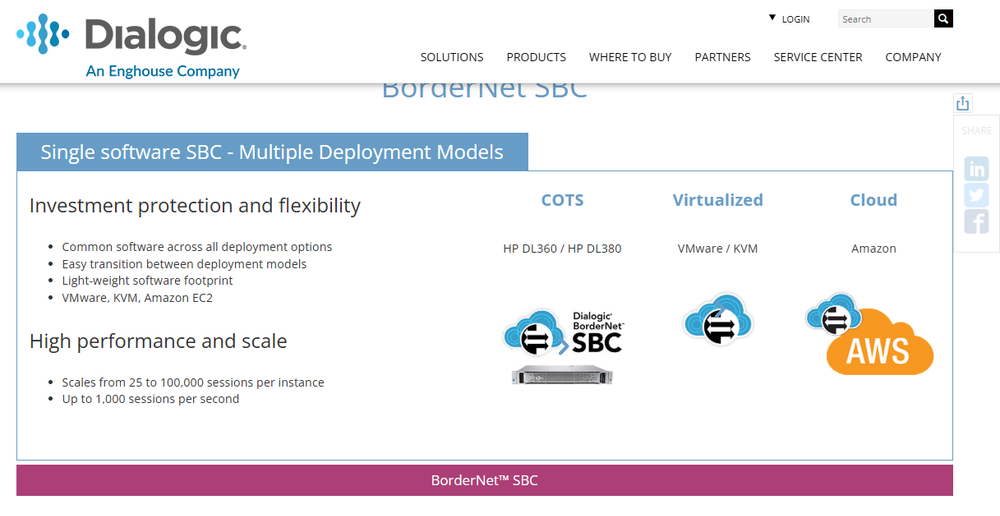Screen dimensions: 1000x516
Task: Open the PRODUCTS menu
Action: tap(536, 57)
